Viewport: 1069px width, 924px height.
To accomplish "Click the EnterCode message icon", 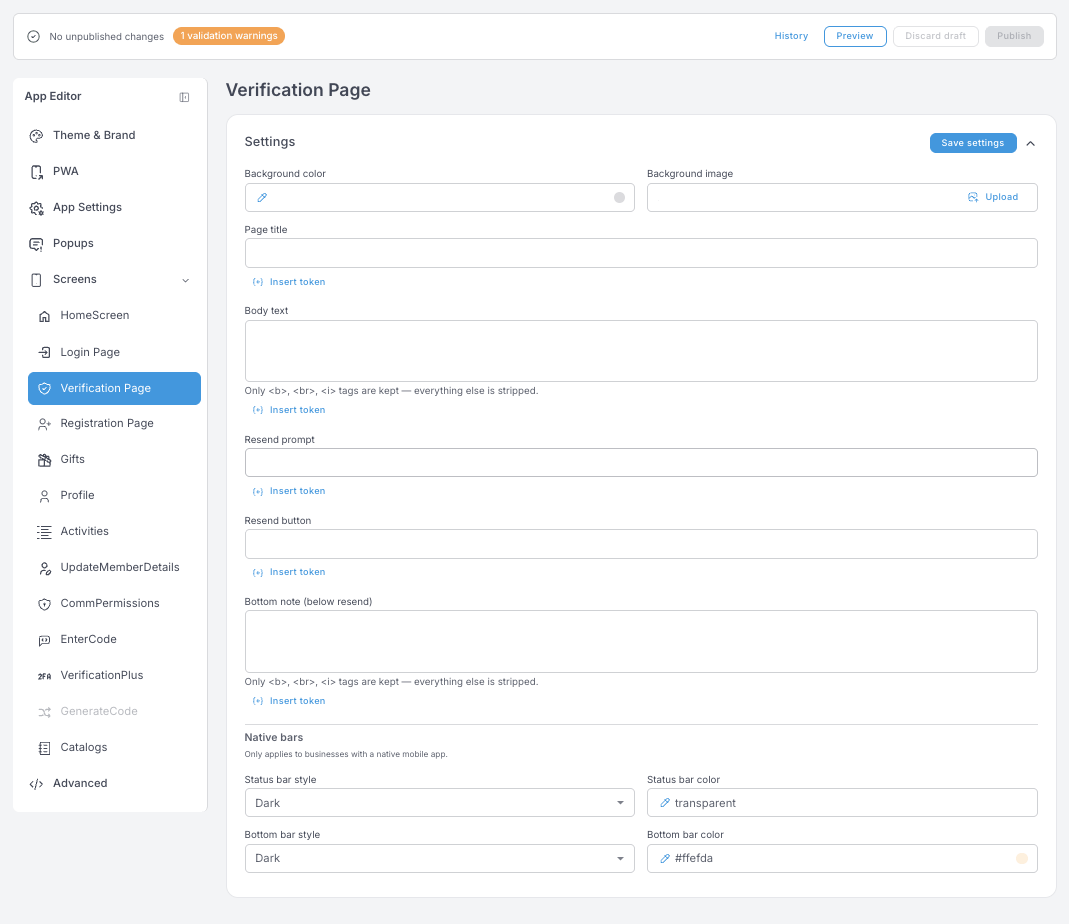I will pyautogui.click(x=44, y=640).
